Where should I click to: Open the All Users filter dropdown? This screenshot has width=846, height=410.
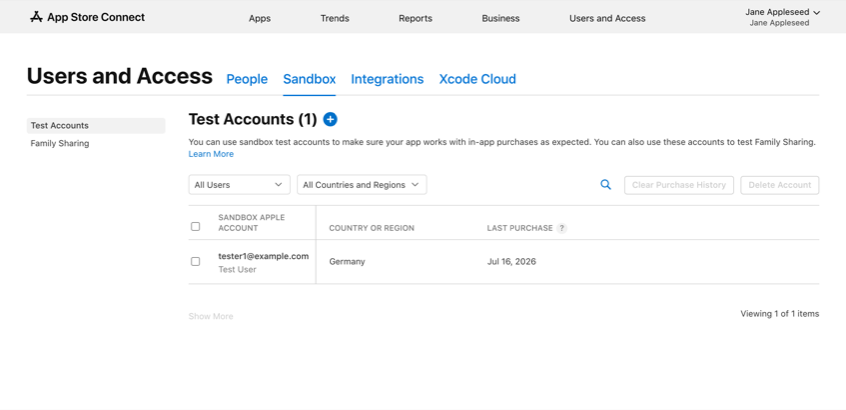click(239, 184)
